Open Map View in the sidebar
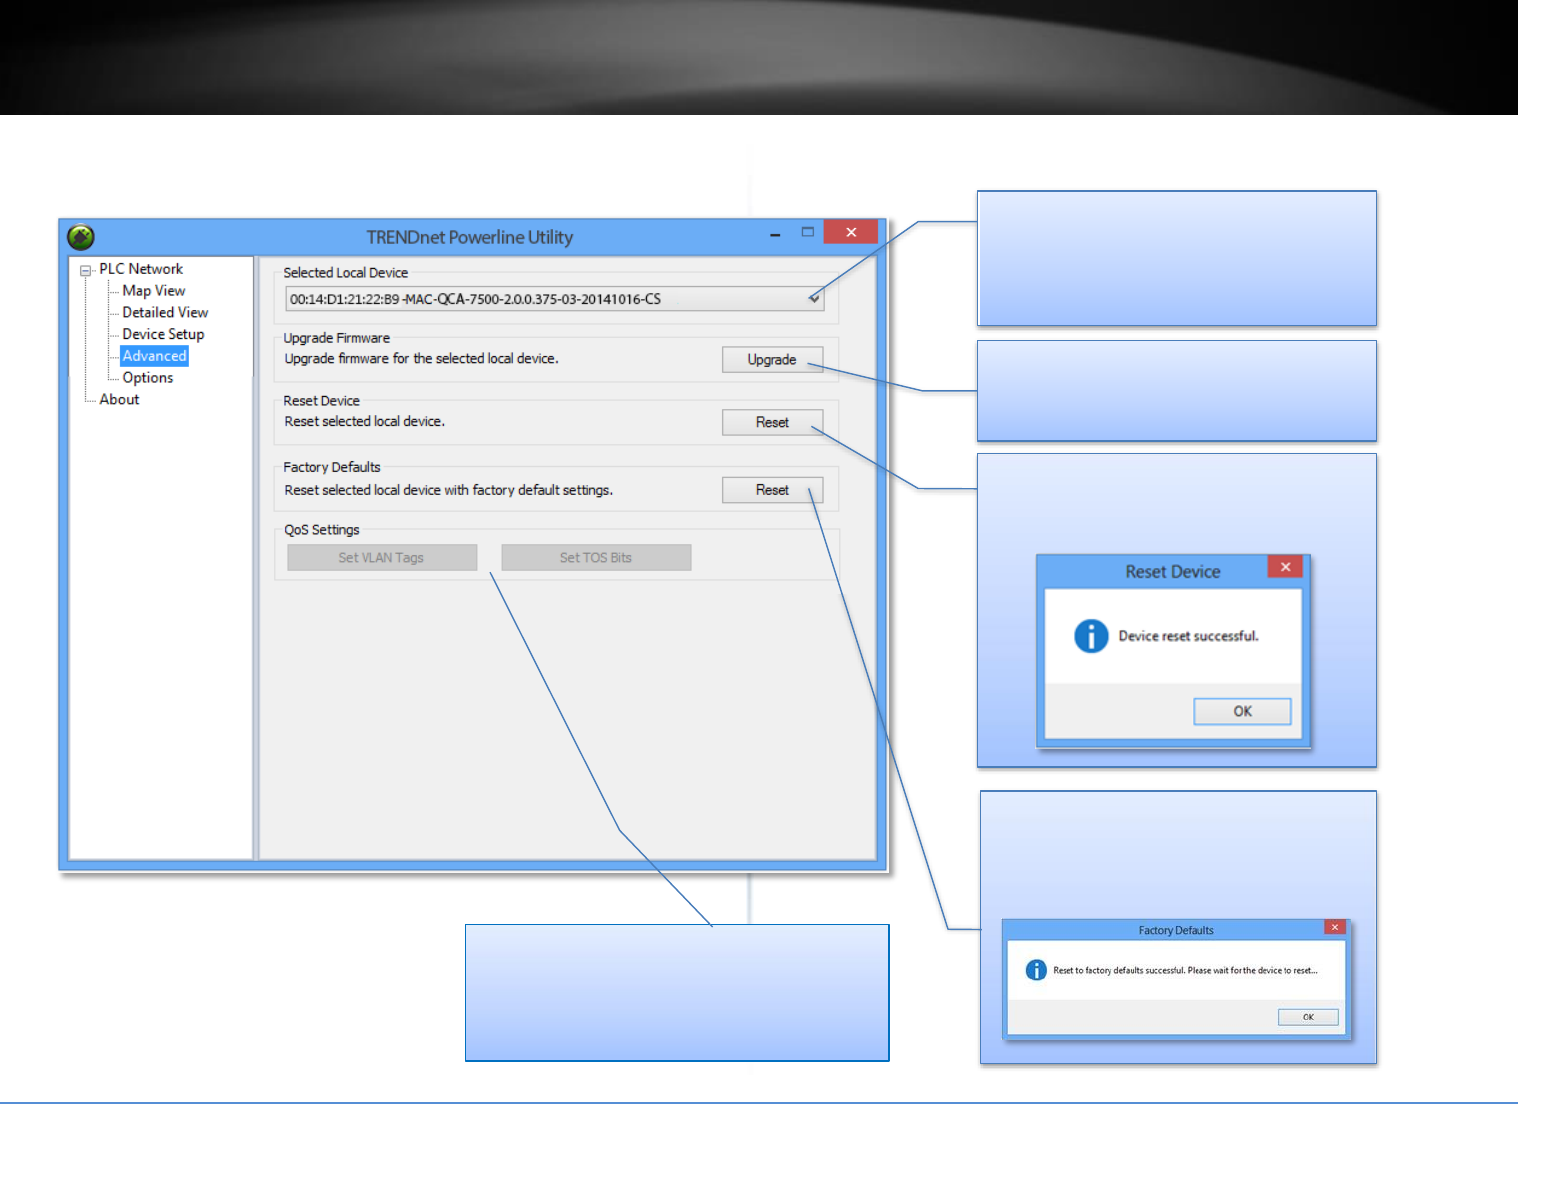The height and width of the screenshot is (1200, 1548). (x=154, y=291)
